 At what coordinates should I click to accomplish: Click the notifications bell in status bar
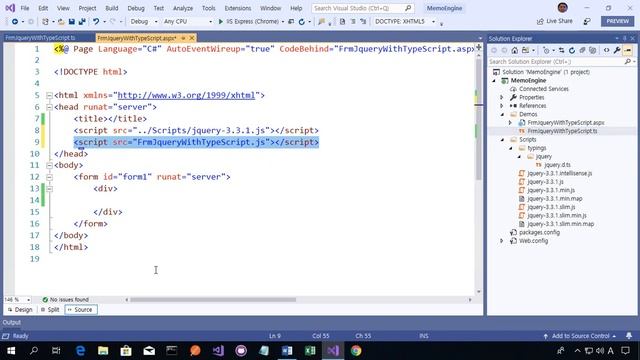[629, 336]
